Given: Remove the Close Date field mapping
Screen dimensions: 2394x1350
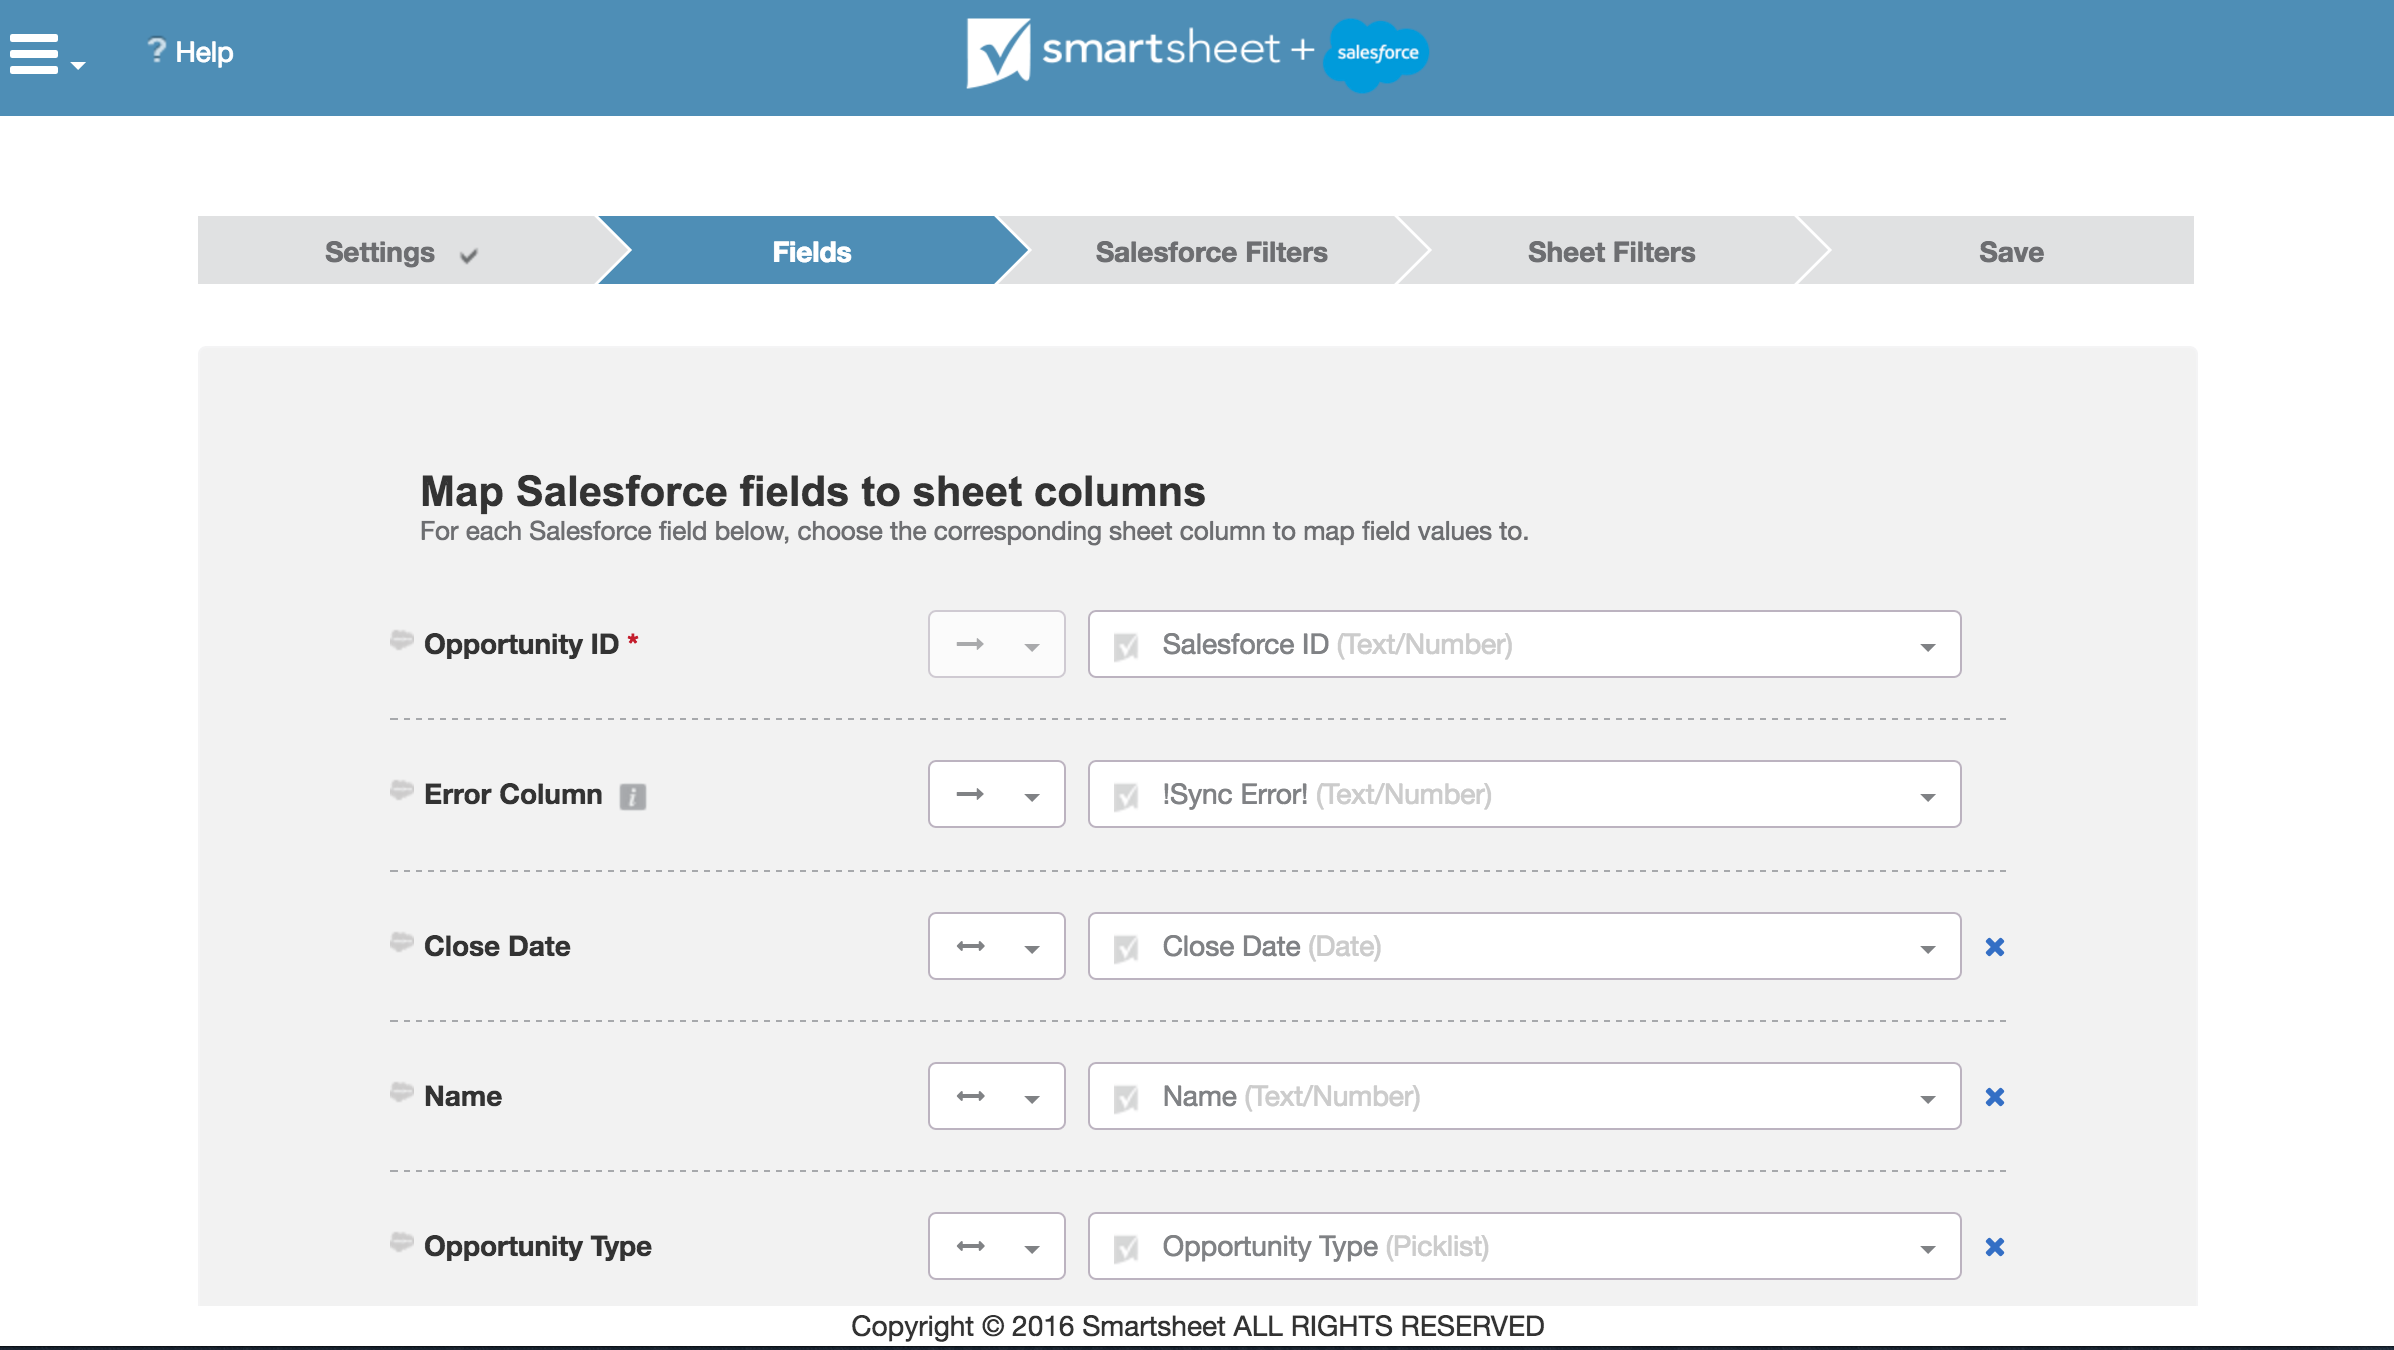Looking at the screenshot, I should 1995,946.
